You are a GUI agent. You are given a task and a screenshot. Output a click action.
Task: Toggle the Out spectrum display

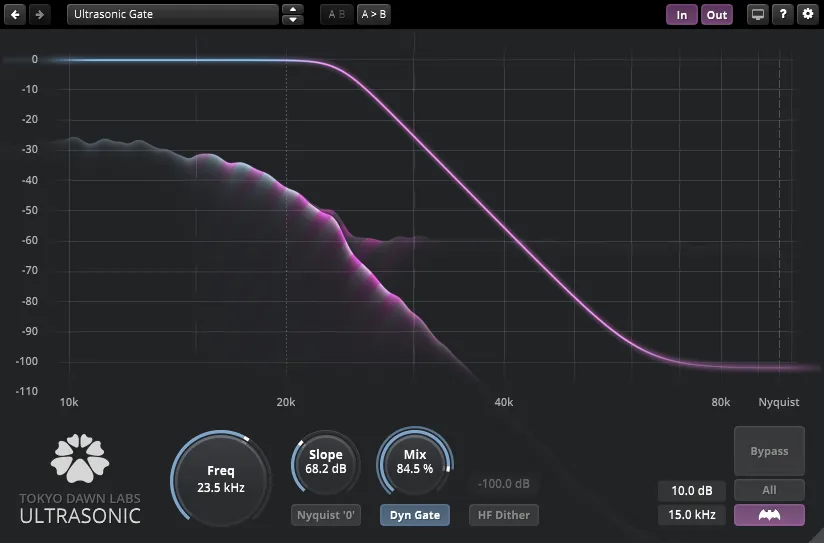pyautogui.click(x=717, y=15)
